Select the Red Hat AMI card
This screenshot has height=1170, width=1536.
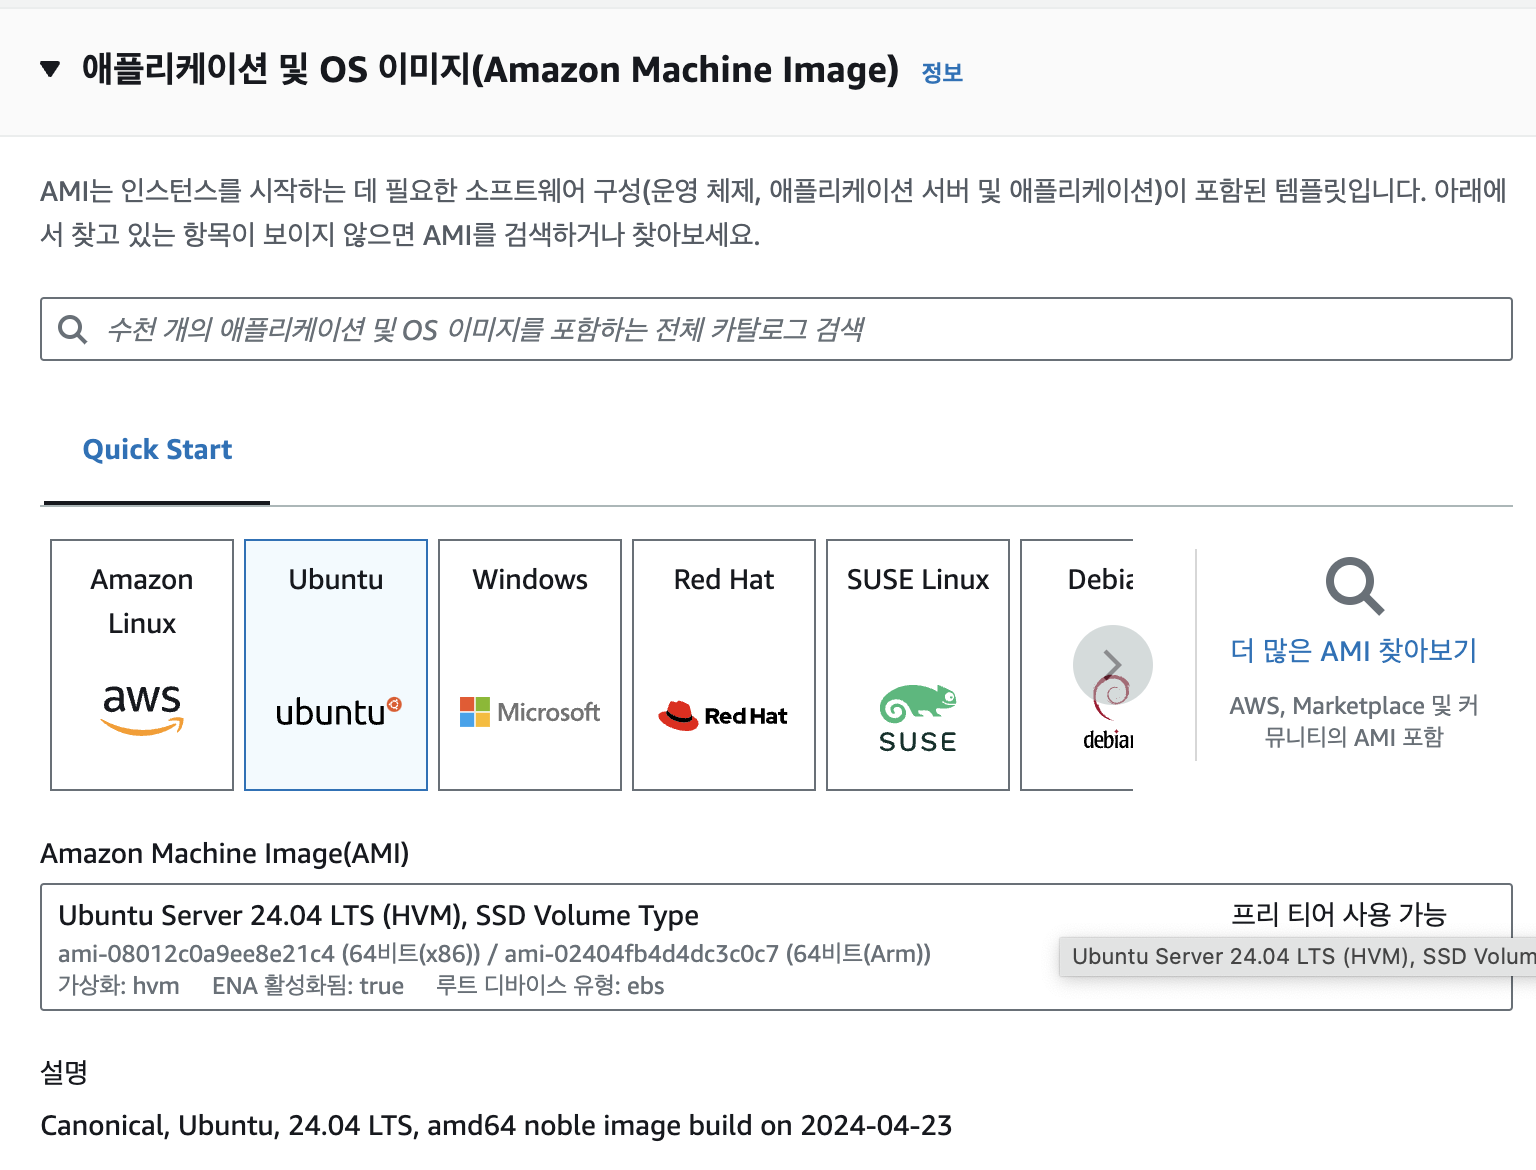724,665
